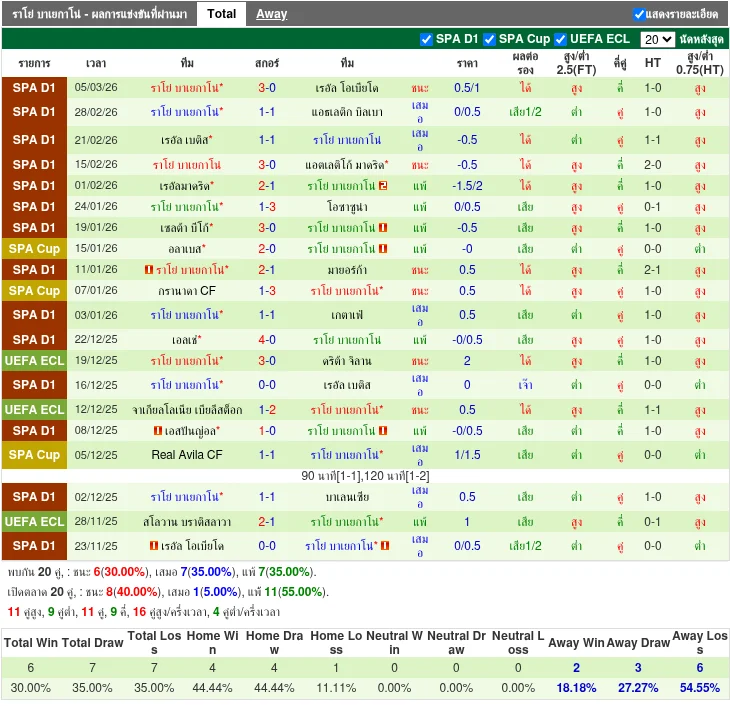Image resolution: width=730 pixels, height=706 pixels.
Task: Click the HT column header
Action: 652,63
